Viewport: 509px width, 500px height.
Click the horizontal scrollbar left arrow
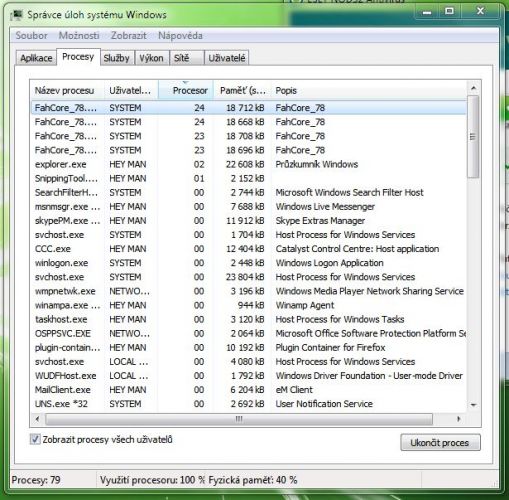(x=37, y=419)
